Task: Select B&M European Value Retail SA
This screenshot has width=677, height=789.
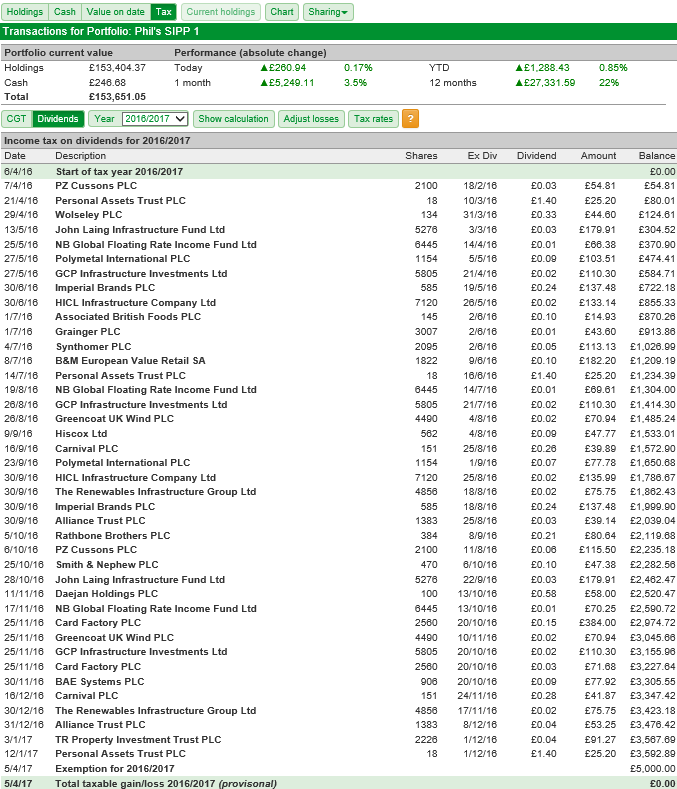Action: 130,361
